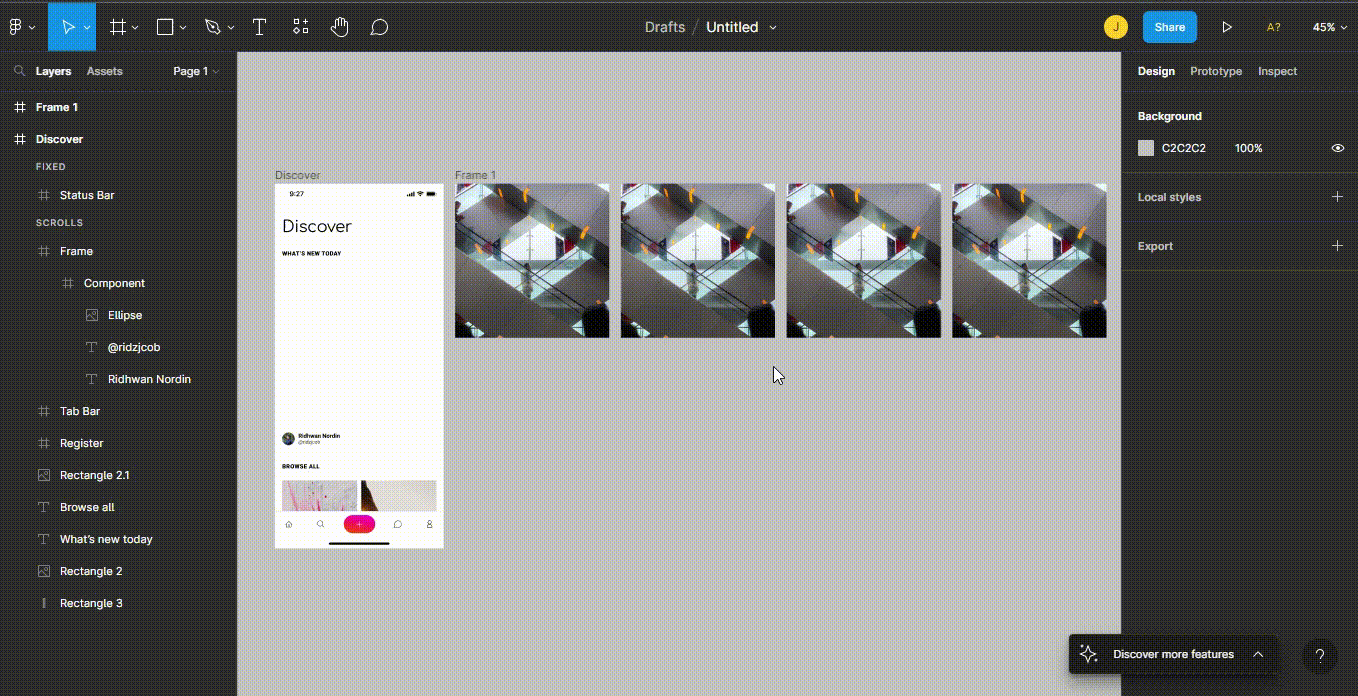Select the Move tool arrow
Viewport: 1358px width, 696px height.
point(67,27)
